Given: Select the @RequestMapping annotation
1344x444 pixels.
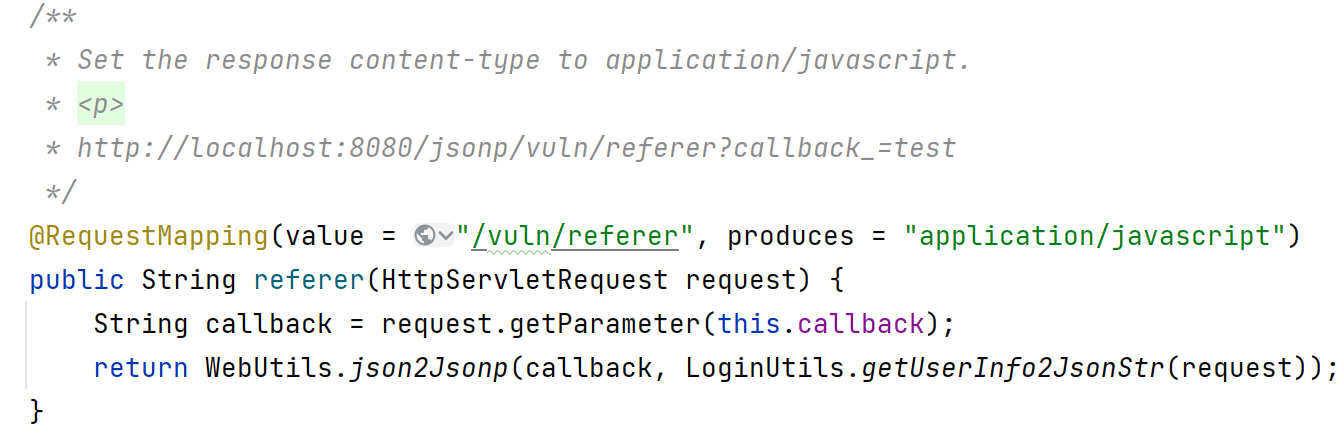Looking at the screenshot, I should [149, 237].
